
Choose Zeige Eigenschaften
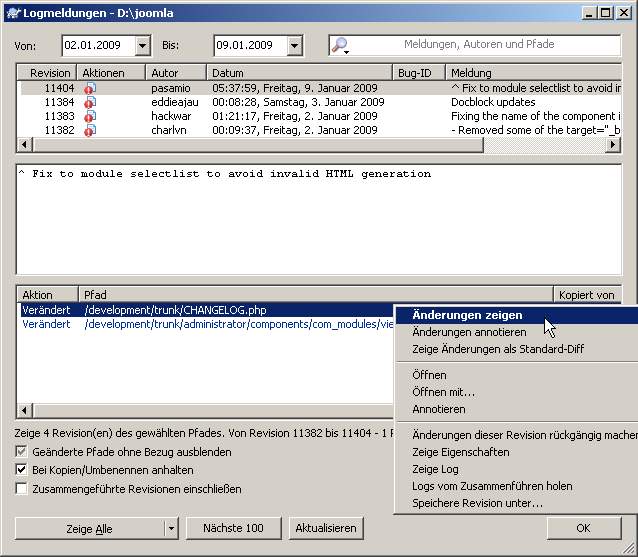pyautogui.click(x=516, y=452)
